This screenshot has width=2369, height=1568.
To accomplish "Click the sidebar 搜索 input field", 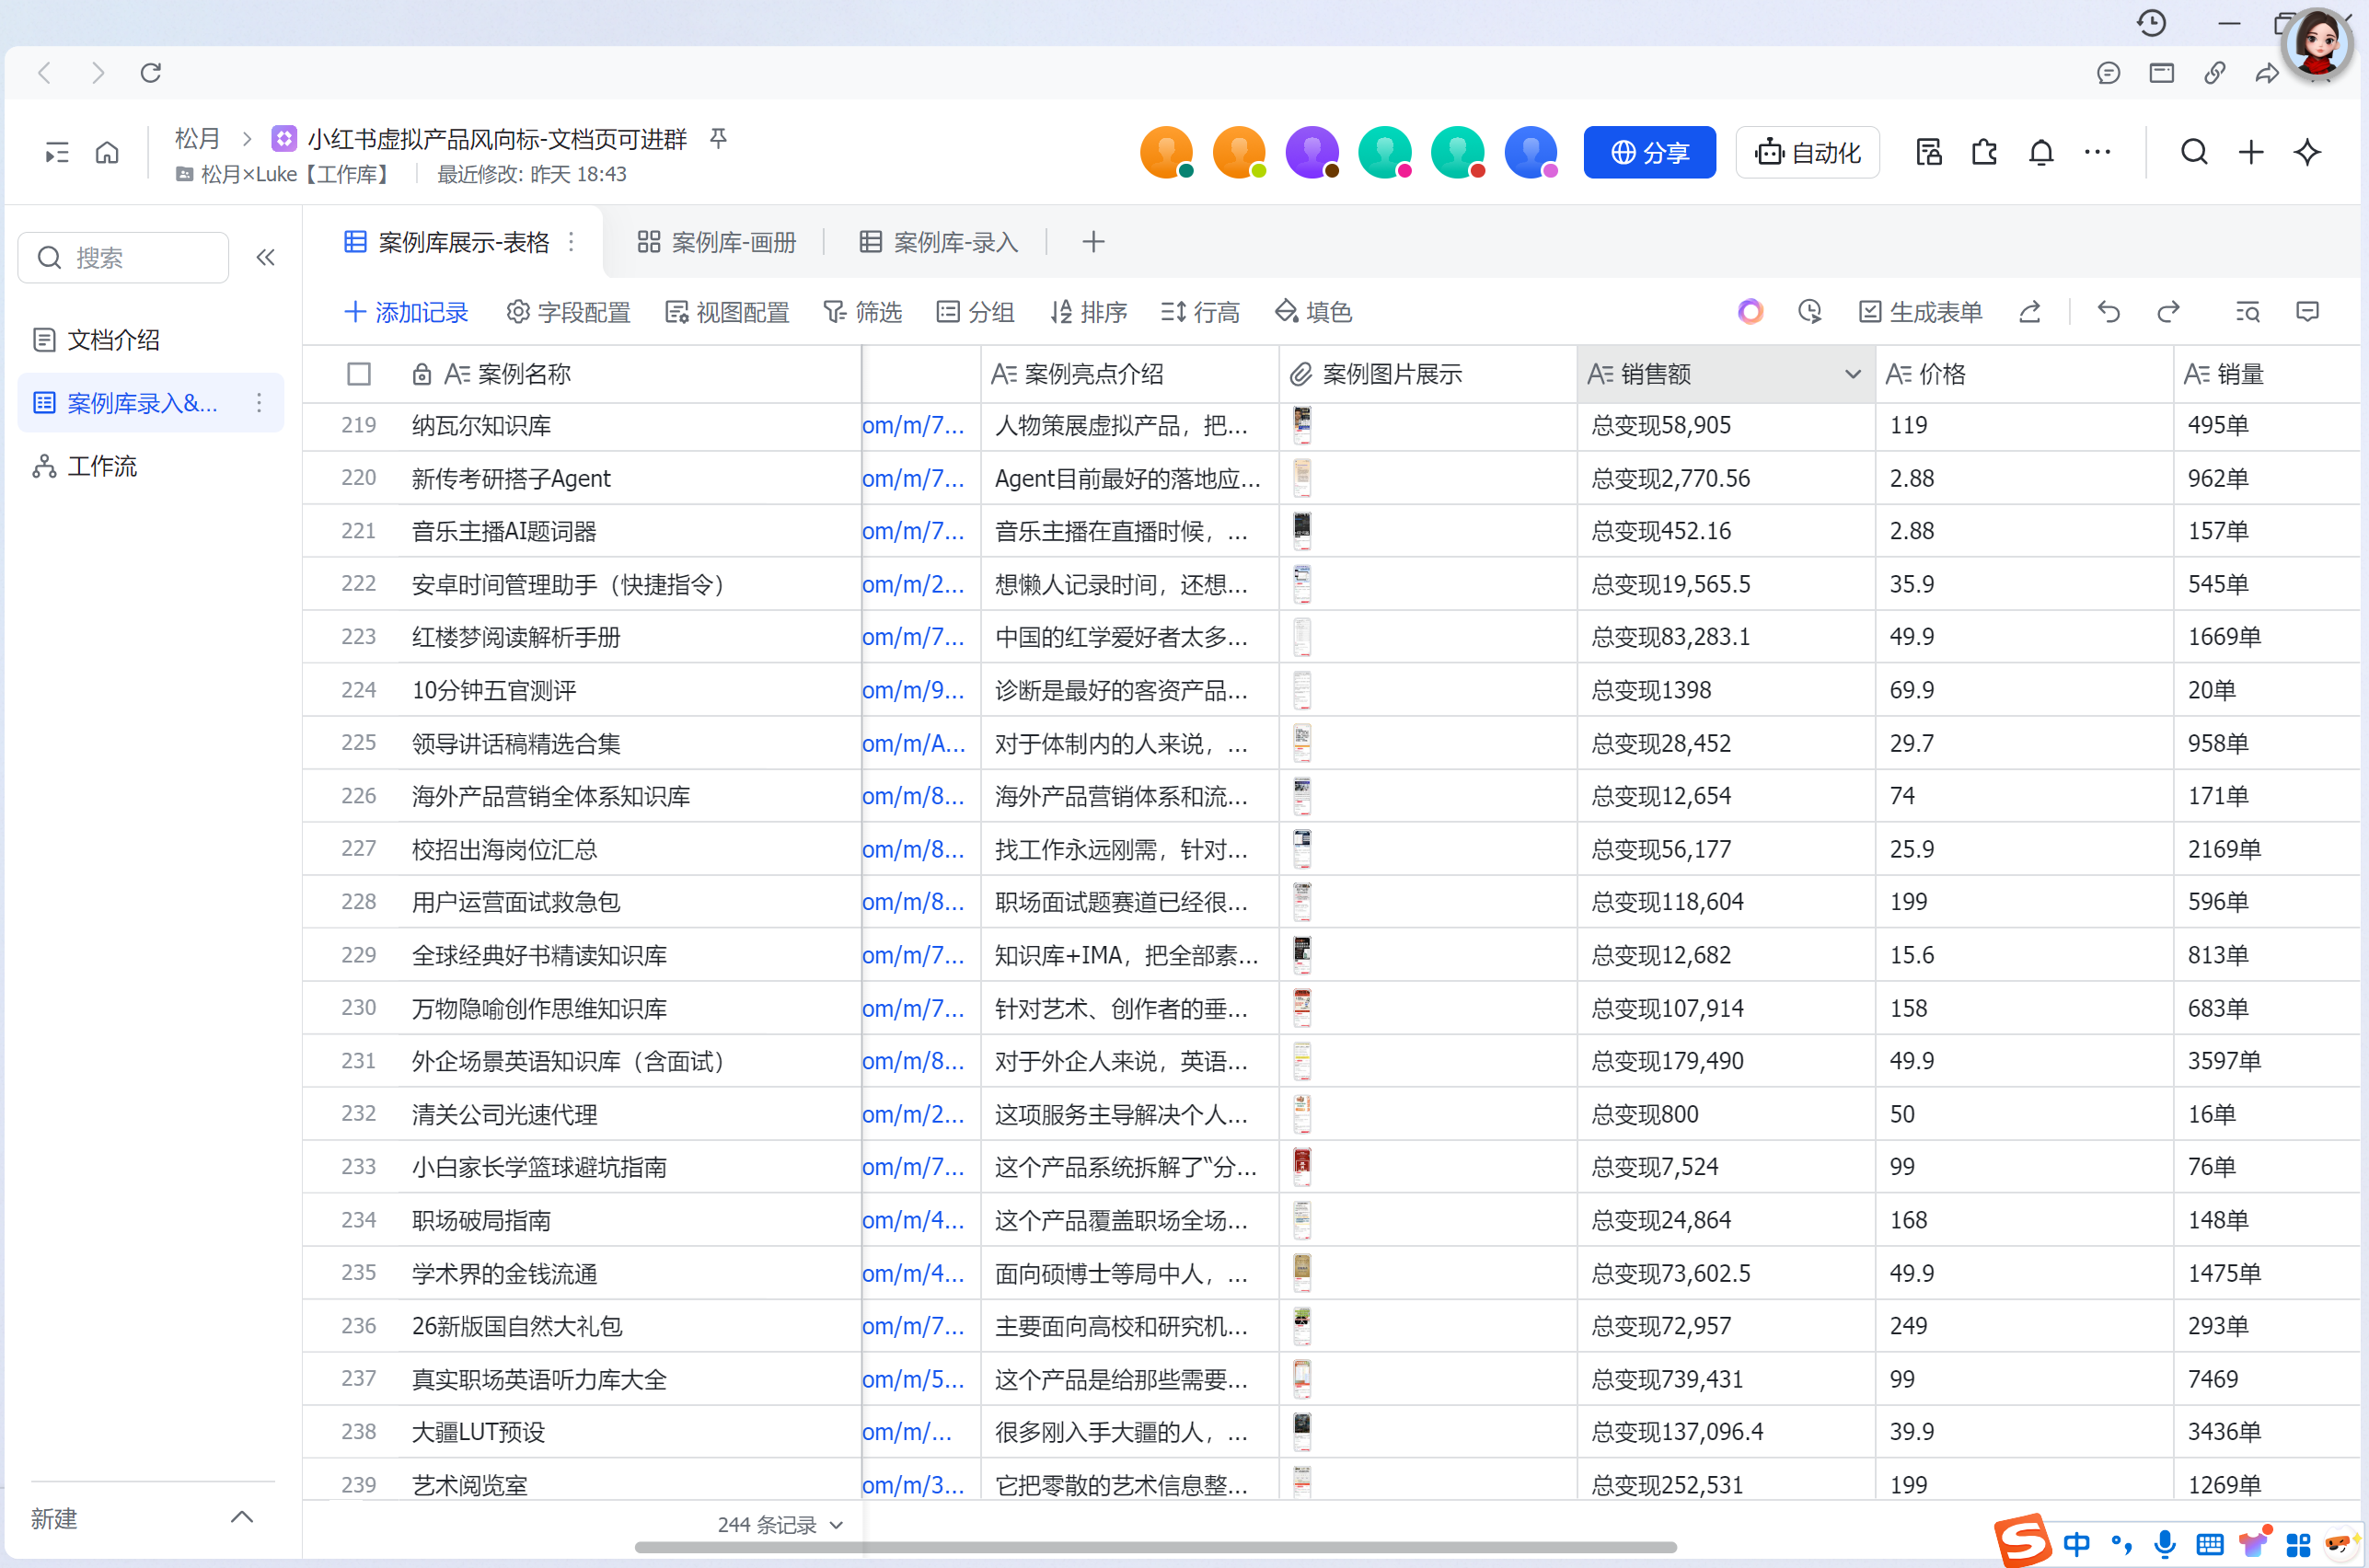I will (124, 258).
